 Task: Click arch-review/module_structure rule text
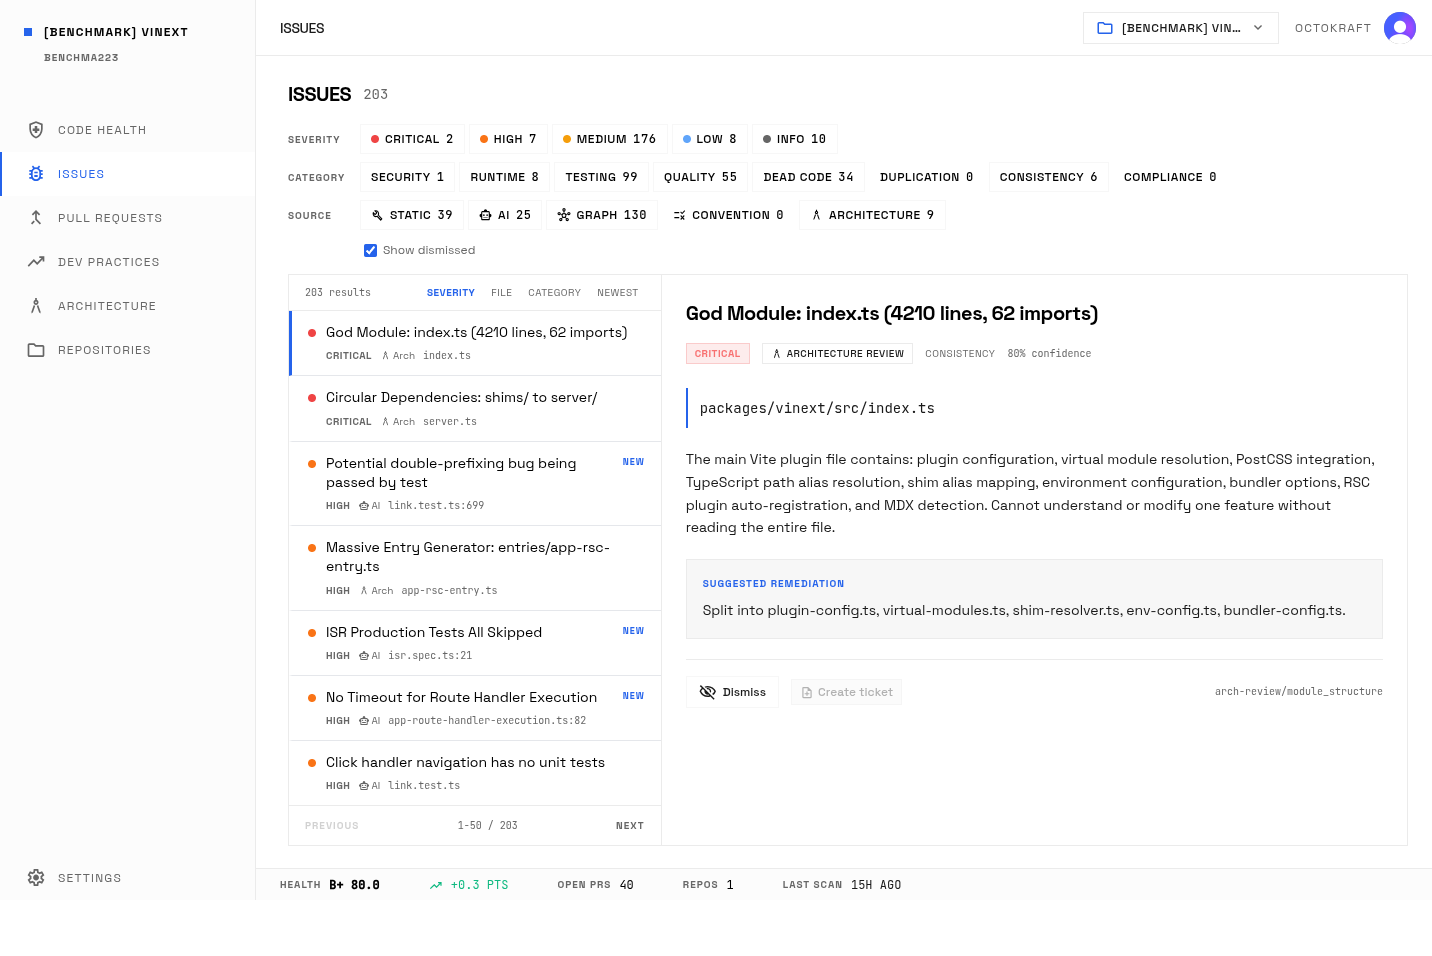(x=1299, y=692)
